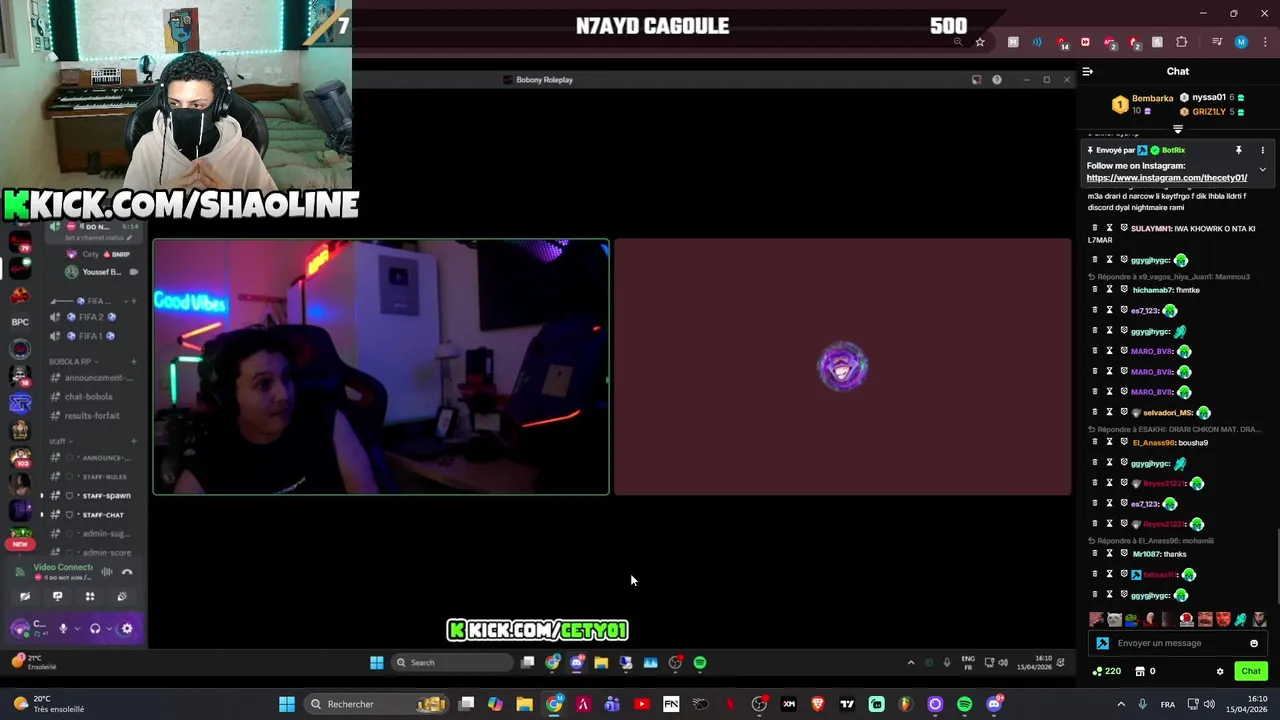Open browser profile avatar M
This screenshot has height=720, width=1280.
tap(1241, 42)
